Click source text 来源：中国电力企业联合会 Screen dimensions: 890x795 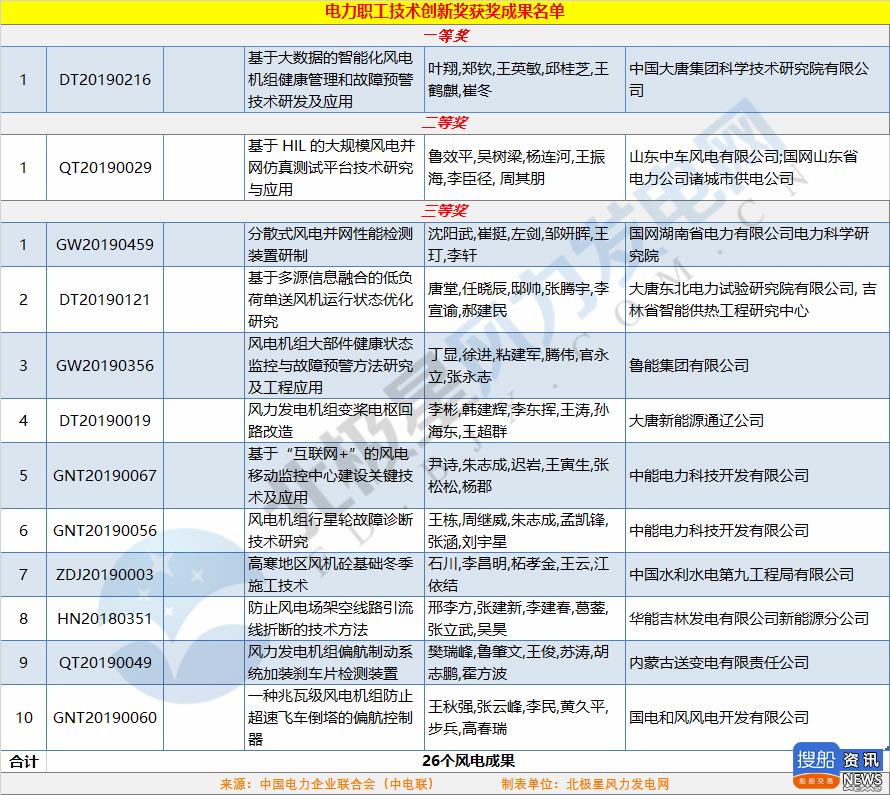328,784
